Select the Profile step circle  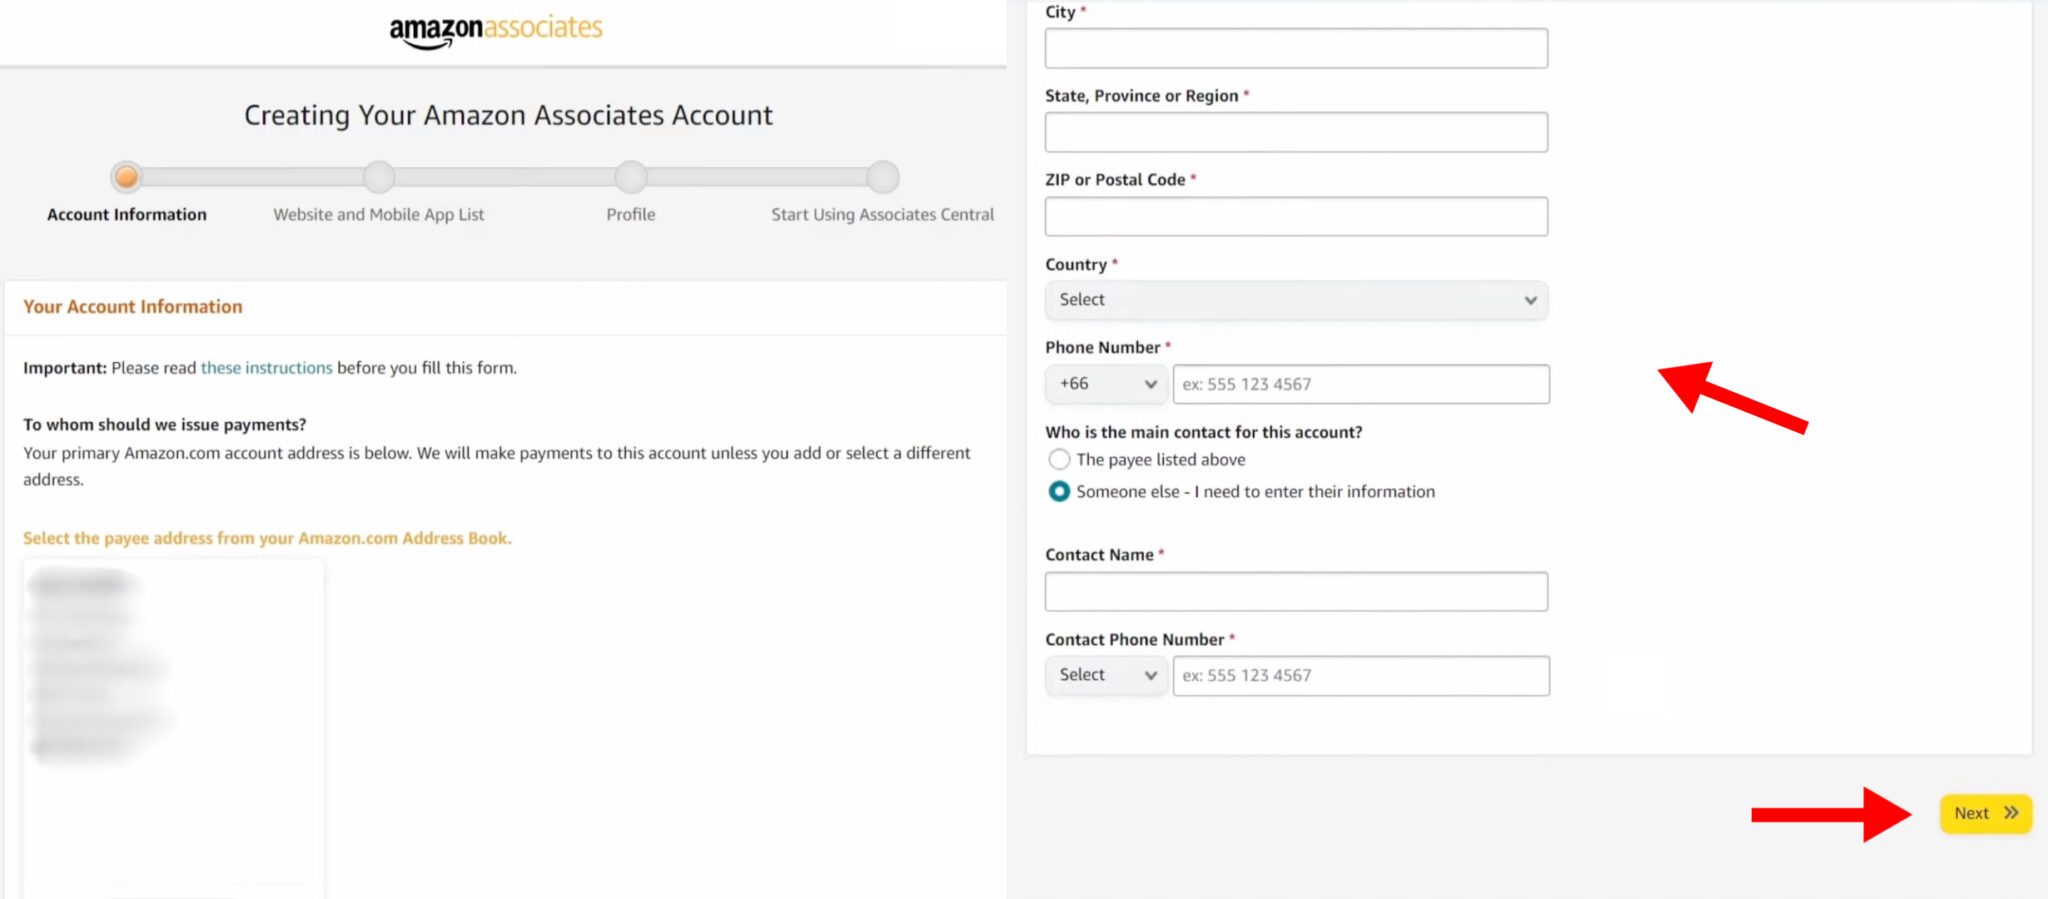[631, 177]
